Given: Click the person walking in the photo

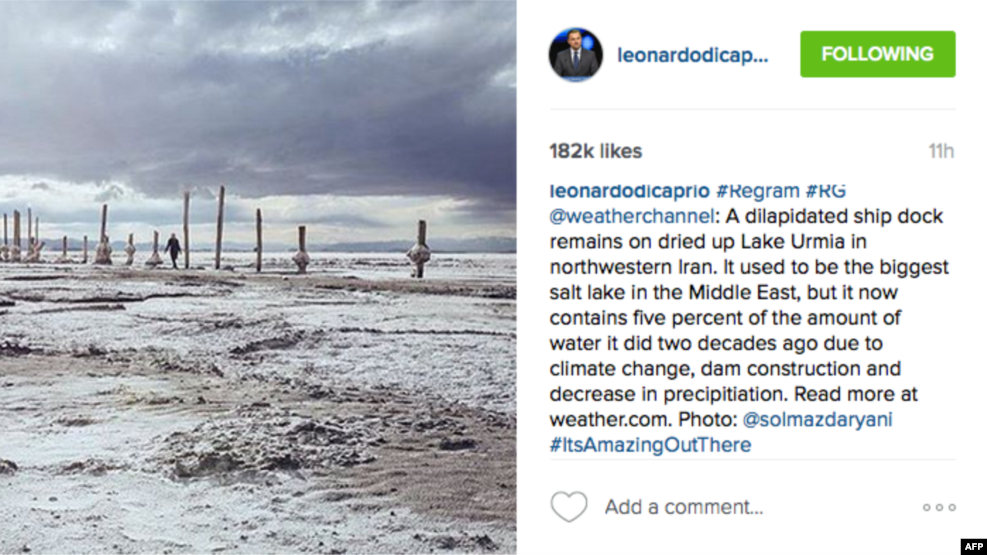Looking at the screenshot, I should [x=173, y=249].
